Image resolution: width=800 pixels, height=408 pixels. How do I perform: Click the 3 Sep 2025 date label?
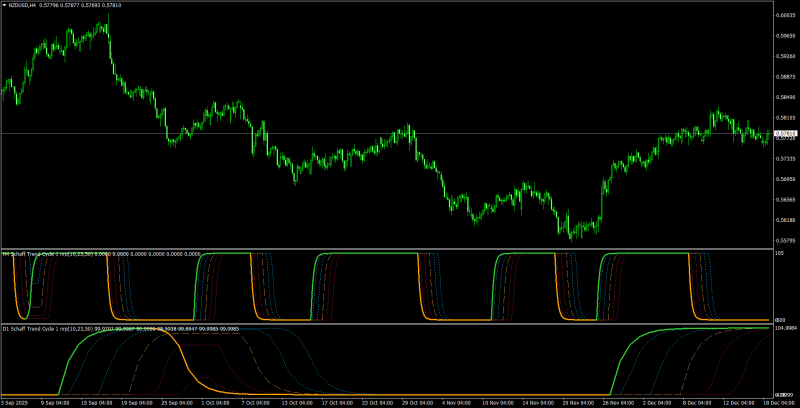[15, 402]
